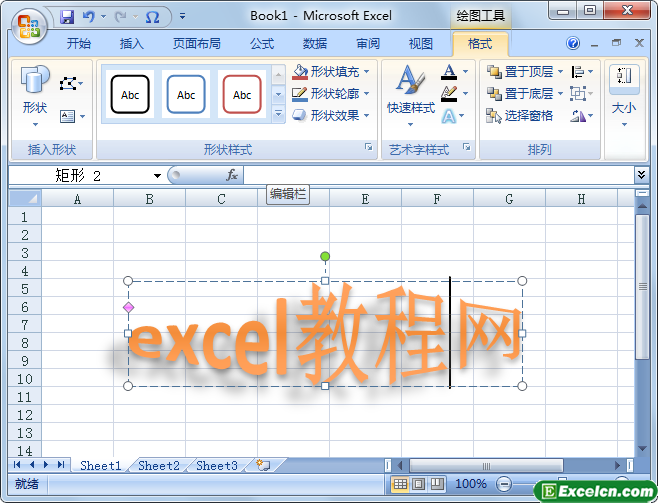The width and height of the screenshot is (658, 503).
Task: Go to first sheet navigation arrow
Action: tap(17, 464)
